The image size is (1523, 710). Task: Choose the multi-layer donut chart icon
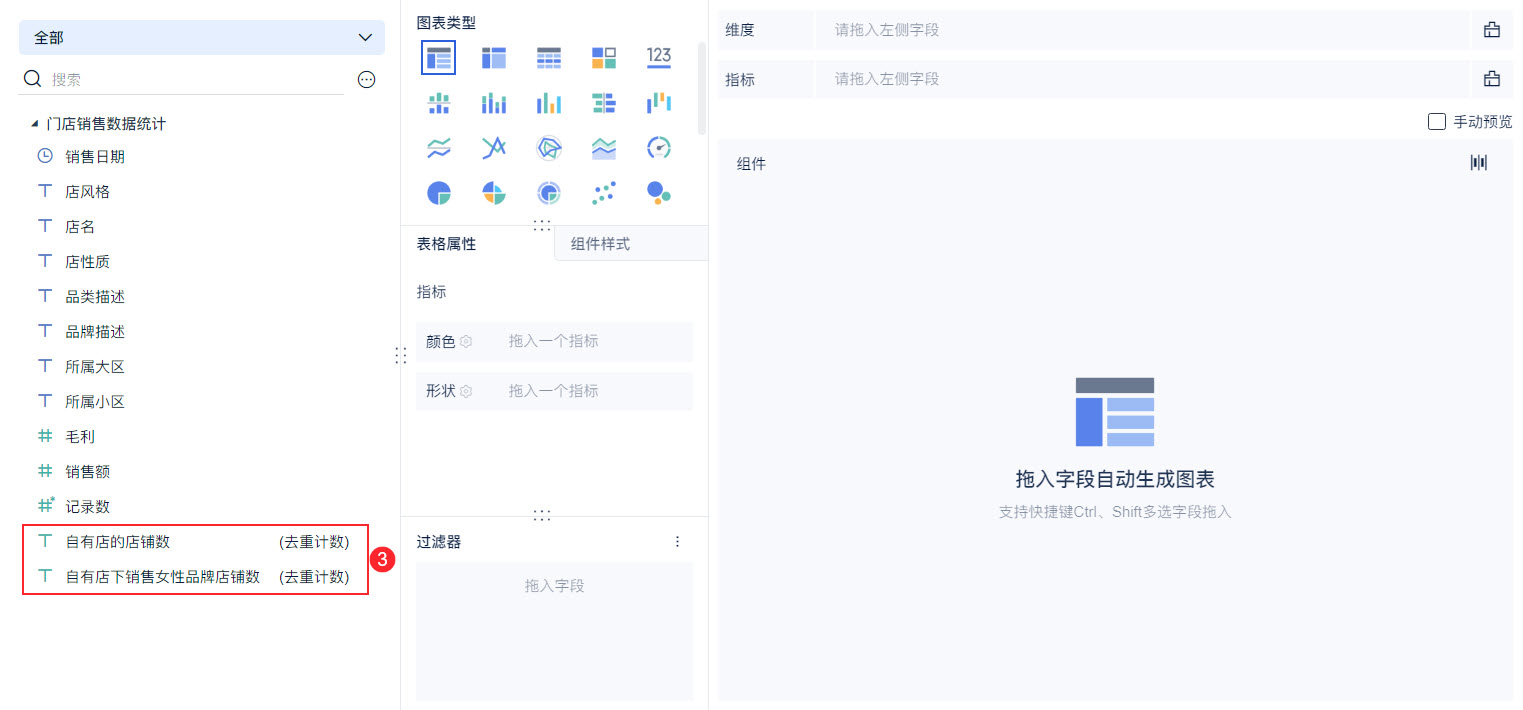point(549,193)
